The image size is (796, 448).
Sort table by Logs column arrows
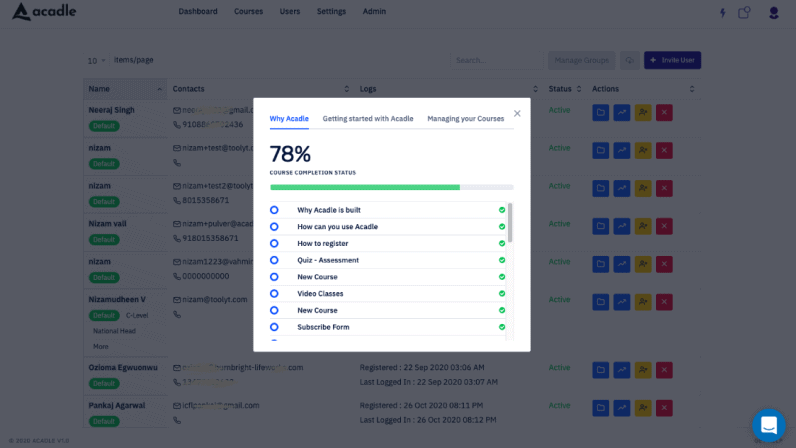535,89
